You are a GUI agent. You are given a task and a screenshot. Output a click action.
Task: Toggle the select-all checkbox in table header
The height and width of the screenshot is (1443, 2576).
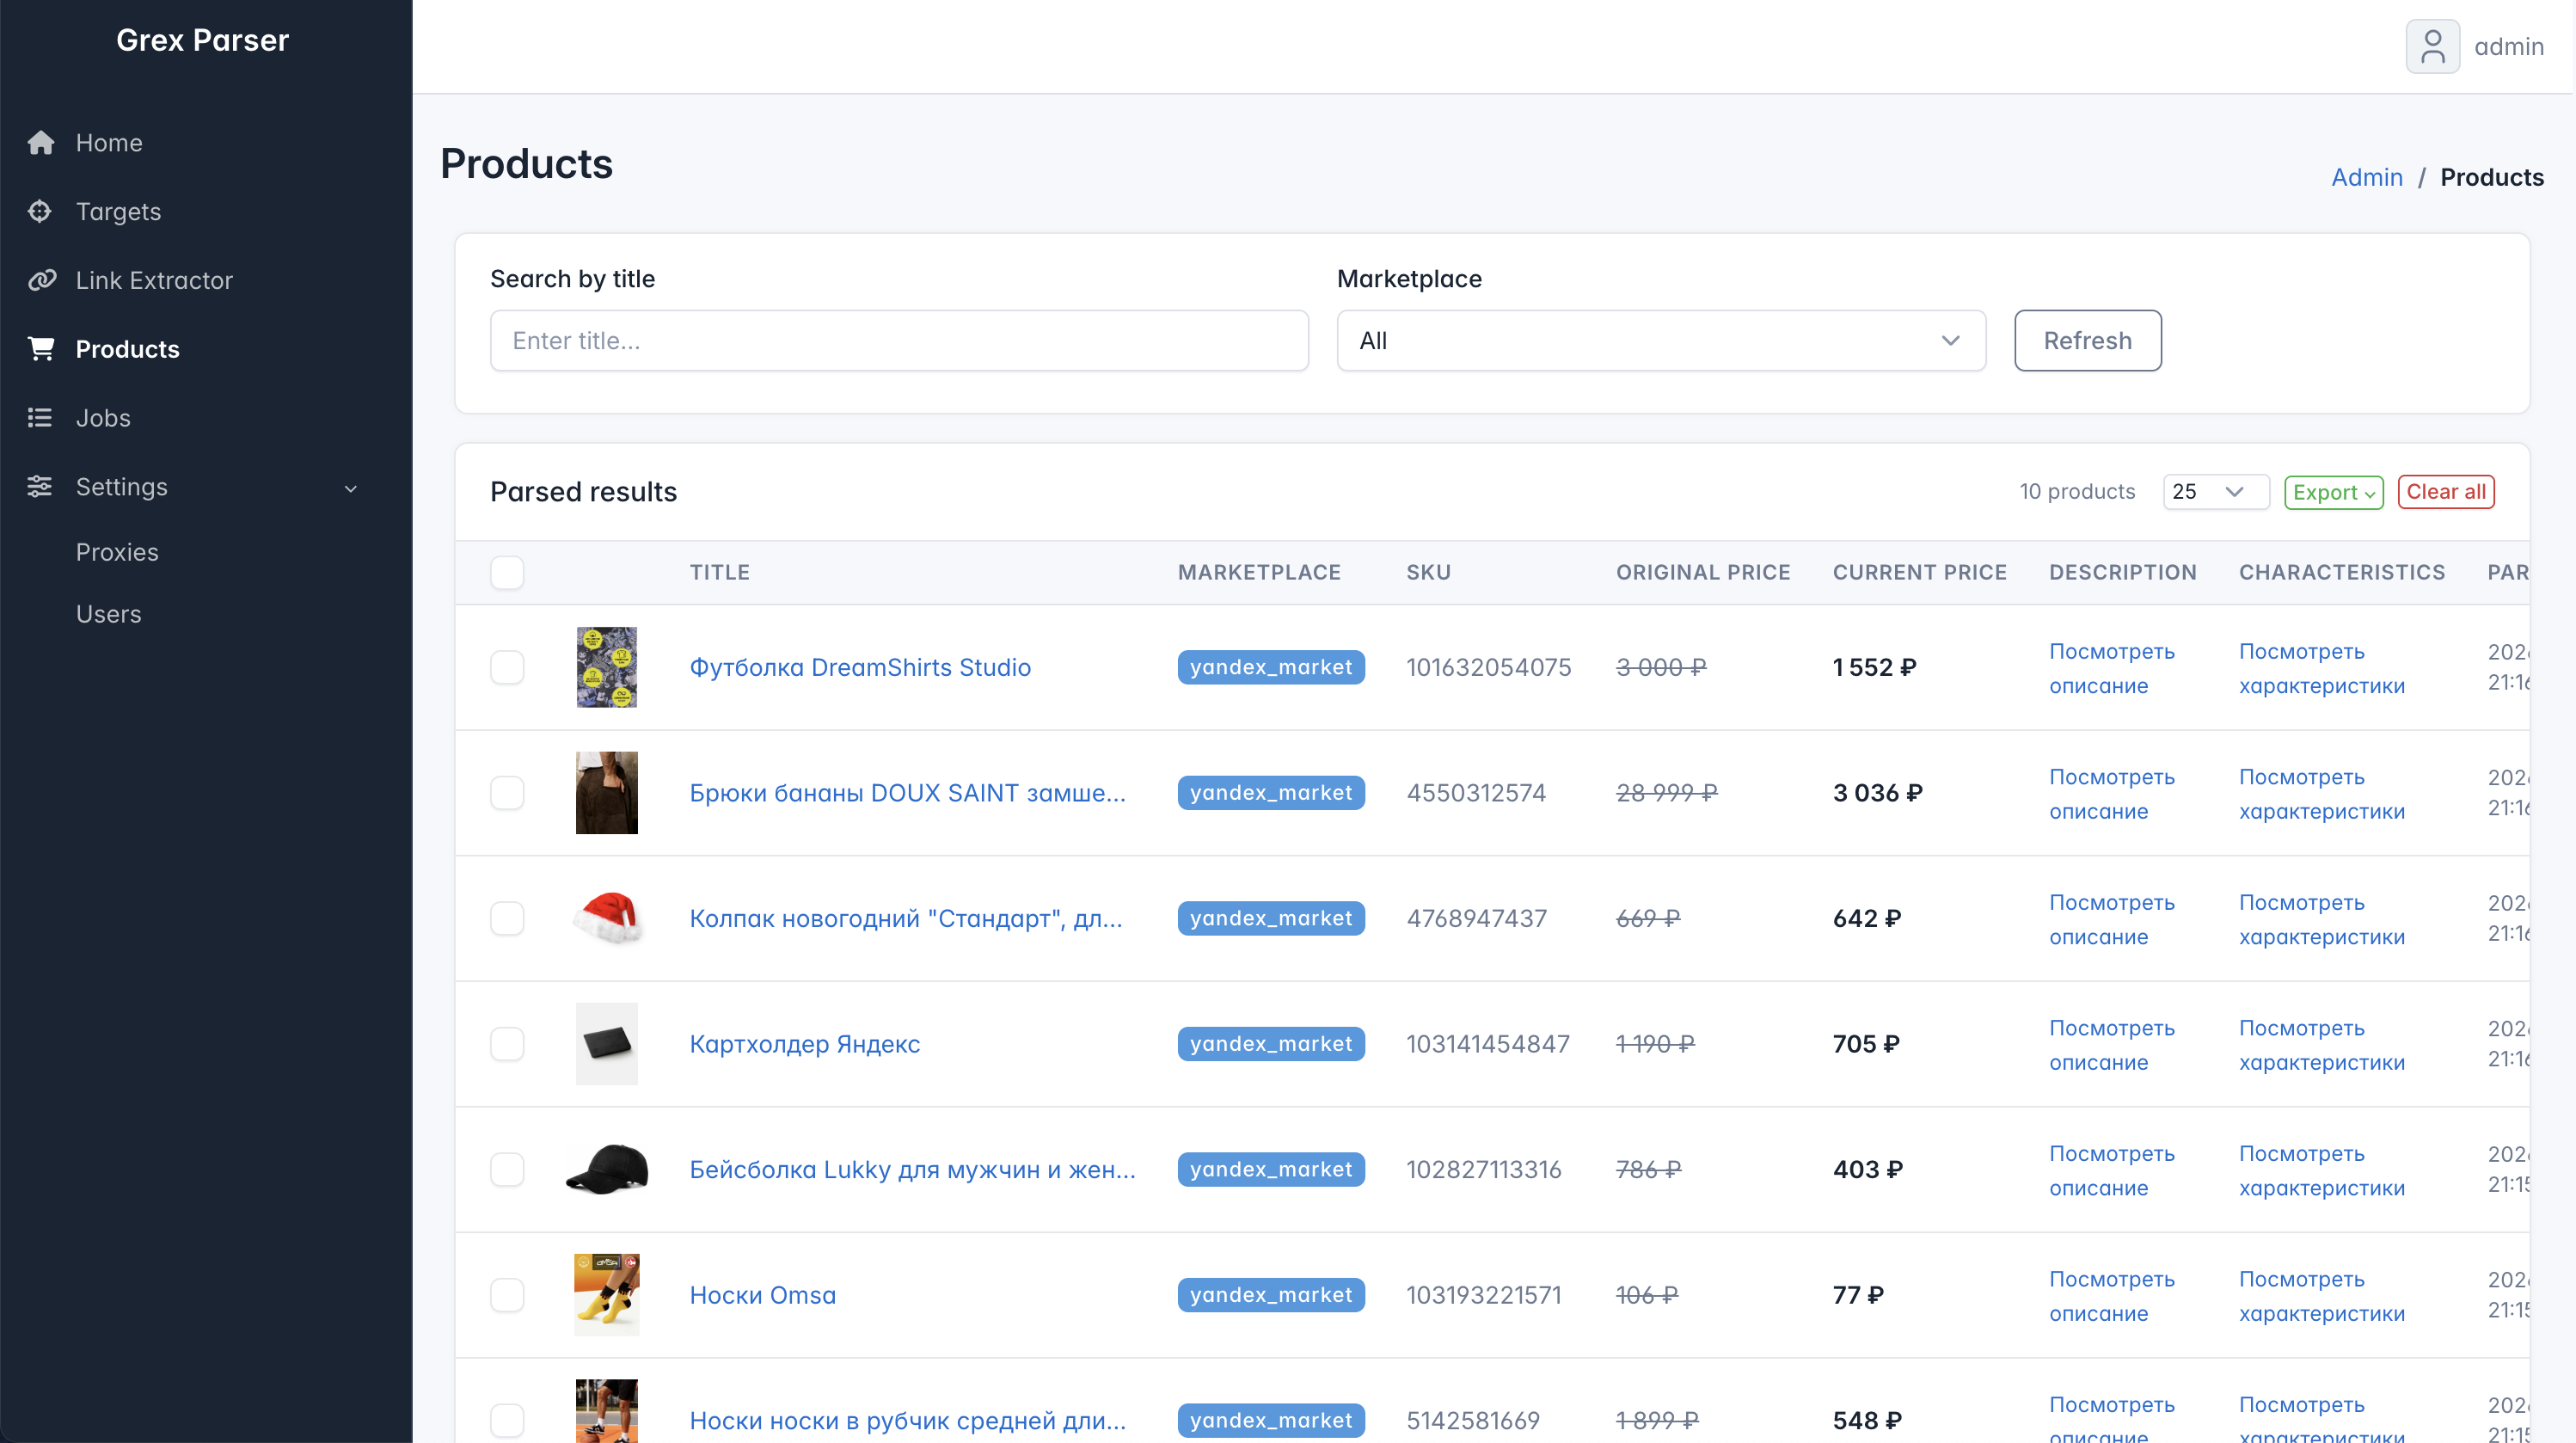507,572
